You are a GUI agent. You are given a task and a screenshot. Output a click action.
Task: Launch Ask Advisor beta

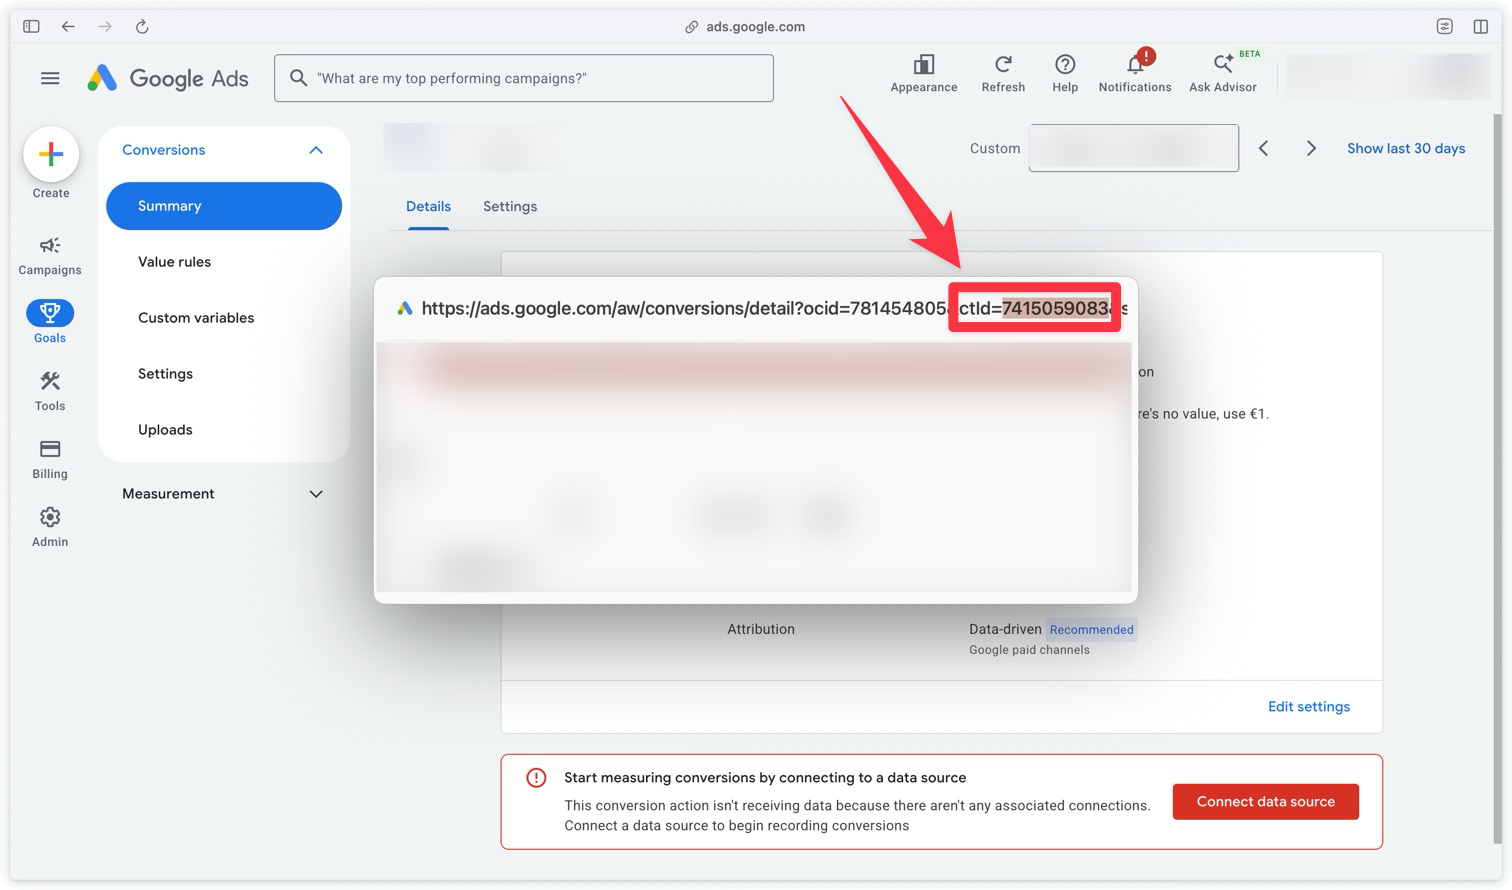point(1223,74)
